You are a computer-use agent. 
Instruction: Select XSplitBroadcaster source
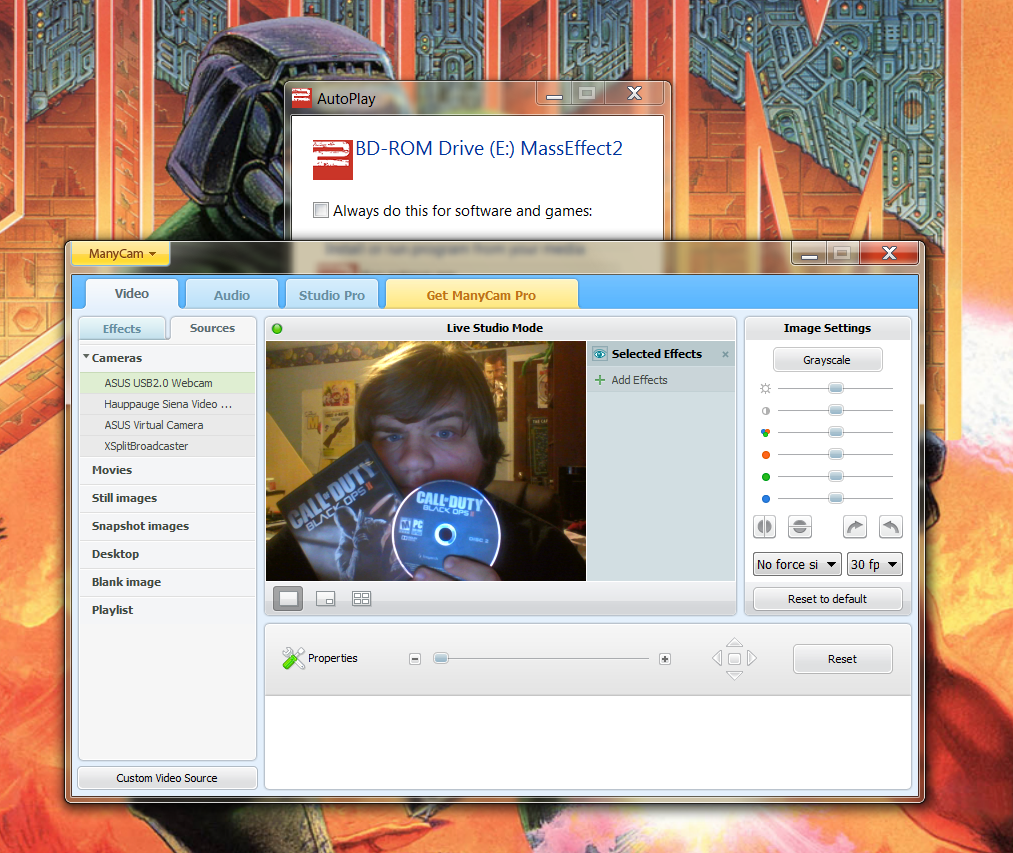point(167,446)
